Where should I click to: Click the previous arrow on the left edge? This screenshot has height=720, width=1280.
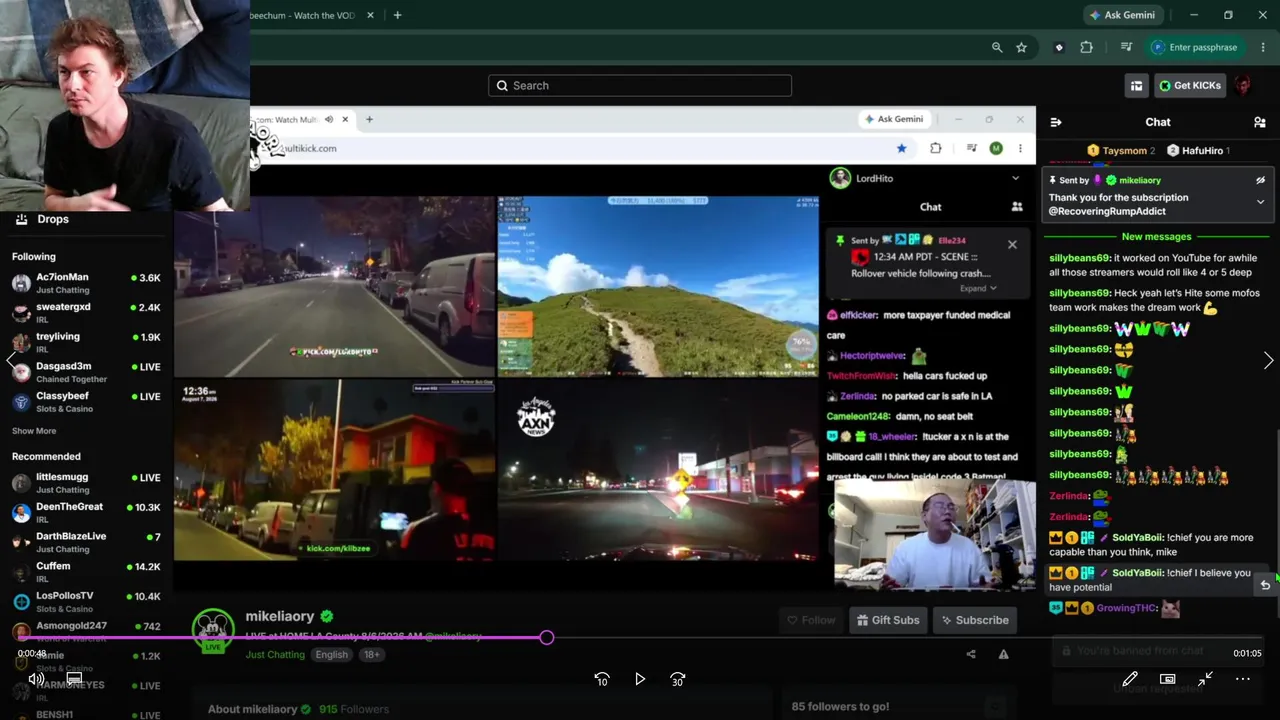pyautogui.click(x=11, y=361)
